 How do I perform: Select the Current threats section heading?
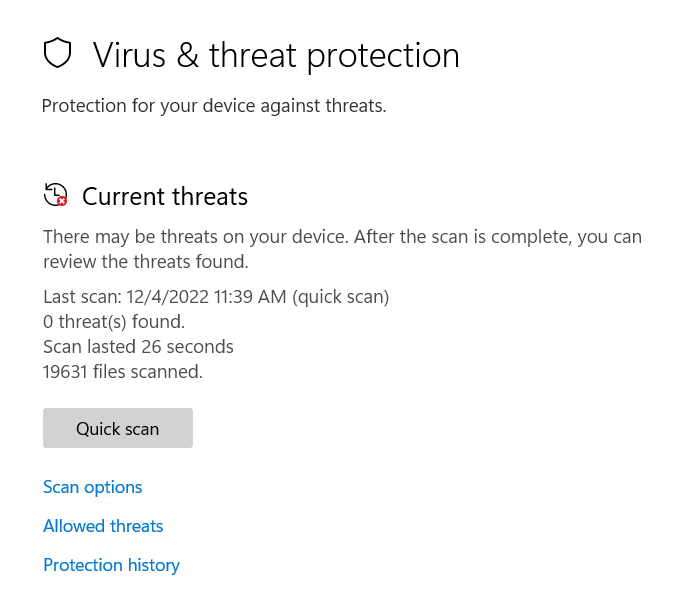pyautogui.click(x=165, y=197)
